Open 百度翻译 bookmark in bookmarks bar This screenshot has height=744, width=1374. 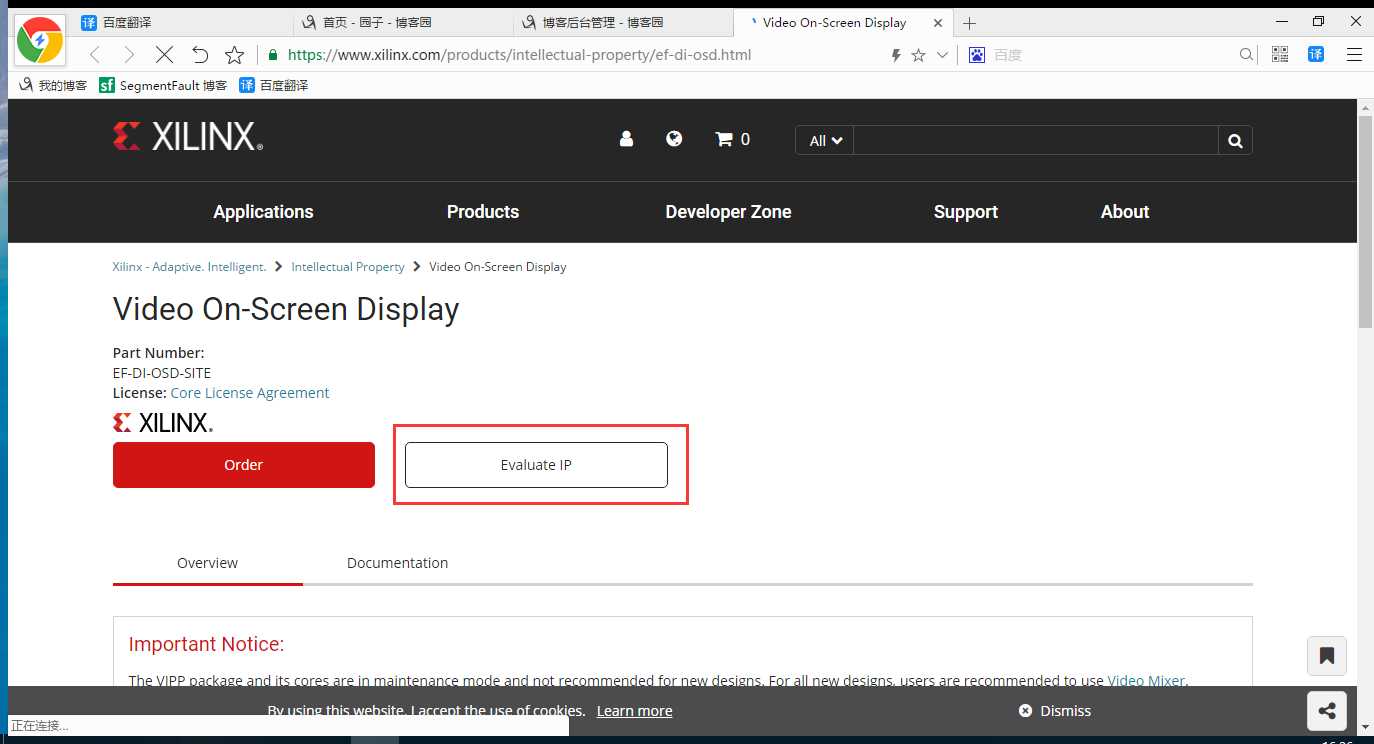(274, 86)
